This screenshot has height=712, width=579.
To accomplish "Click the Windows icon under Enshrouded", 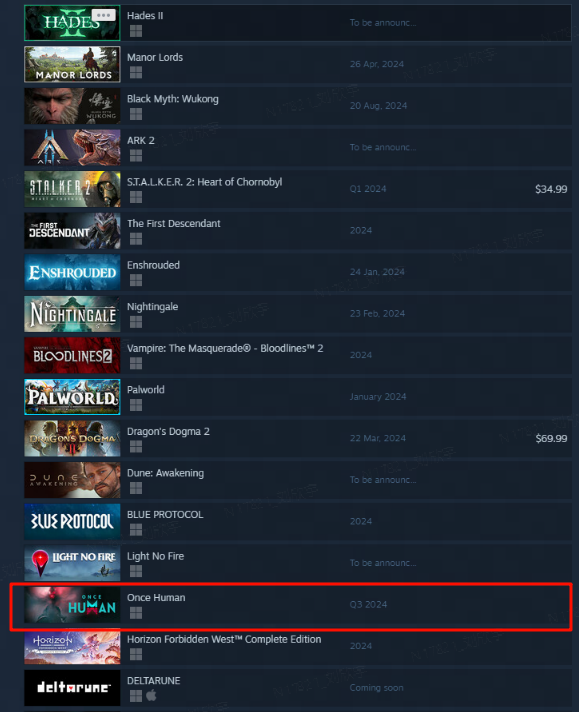I will (136, 280).
